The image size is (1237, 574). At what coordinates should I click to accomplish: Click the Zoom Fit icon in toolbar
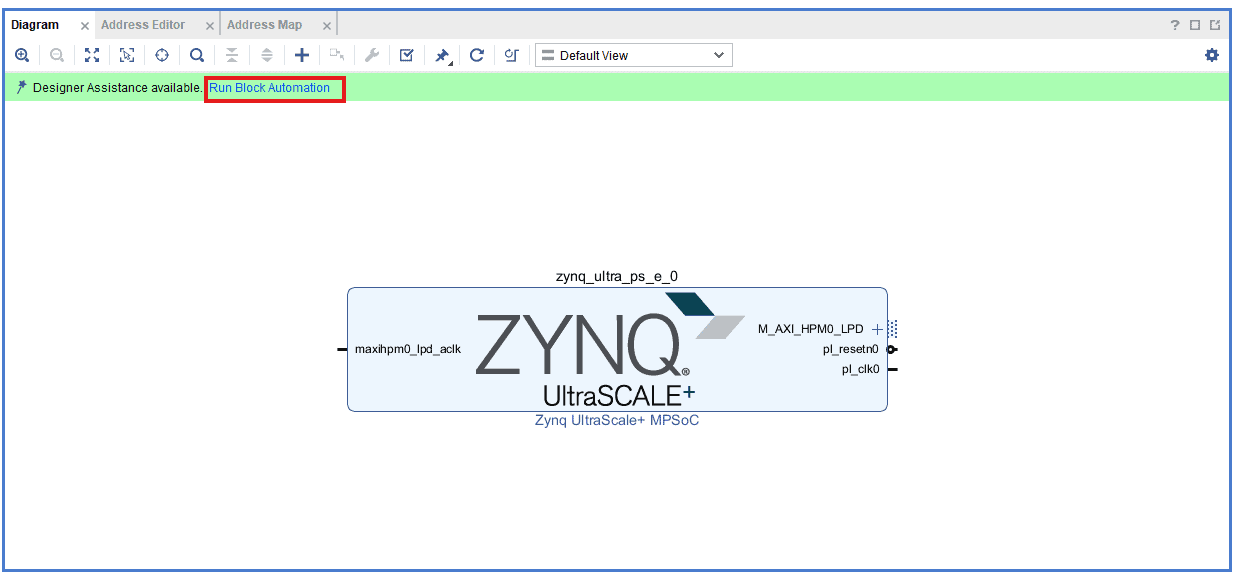tap(92, 56)
